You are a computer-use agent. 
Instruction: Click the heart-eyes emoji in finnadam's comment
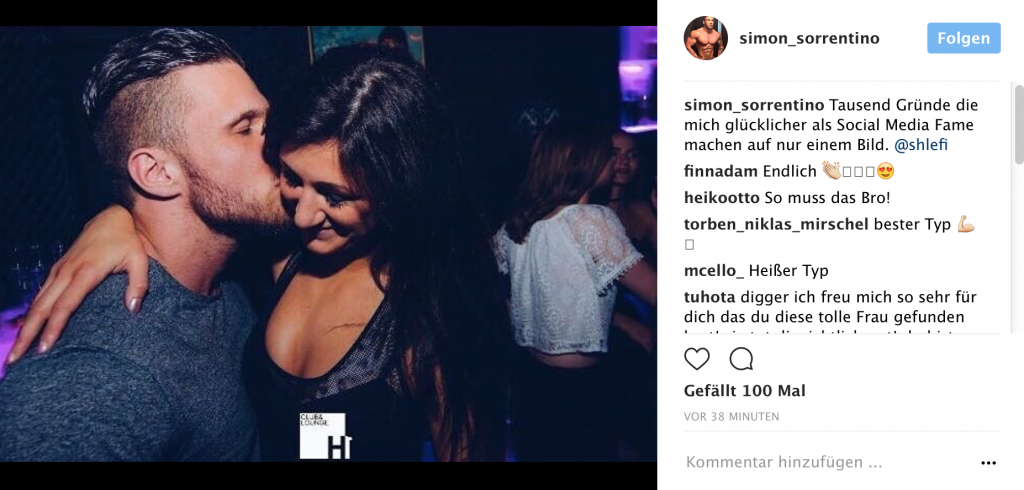pyautogui.click(x=886, y=172)
